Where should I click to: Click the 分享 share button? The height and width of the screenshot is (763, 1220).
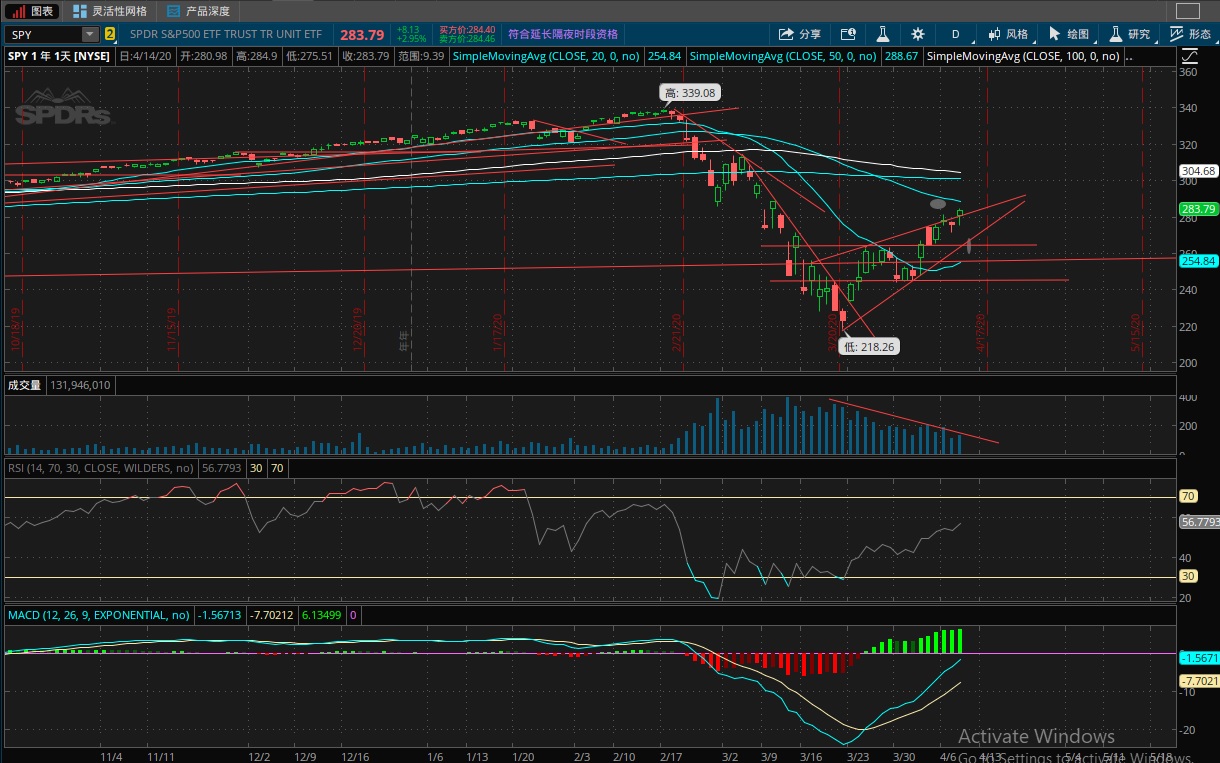(x=800, y=34)
